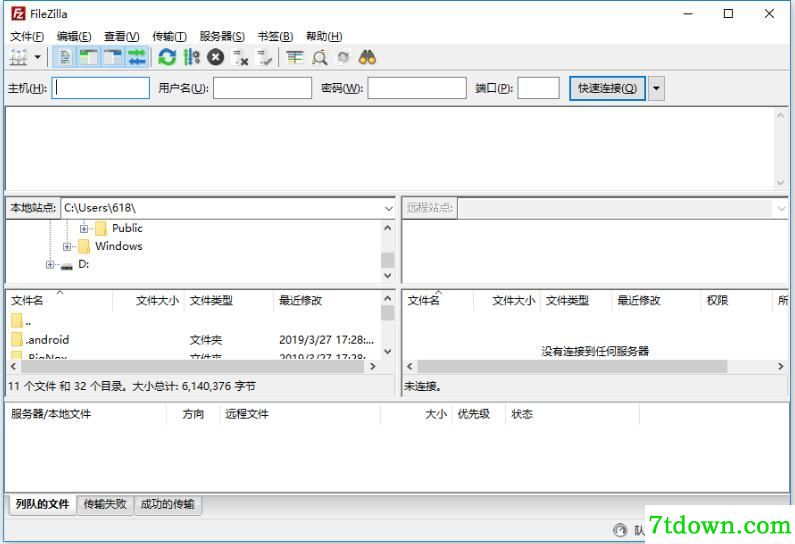The height and width of the screenshot is (544, 795).
Task: Select the Windows folder
Action: click(x=119, y=246)
